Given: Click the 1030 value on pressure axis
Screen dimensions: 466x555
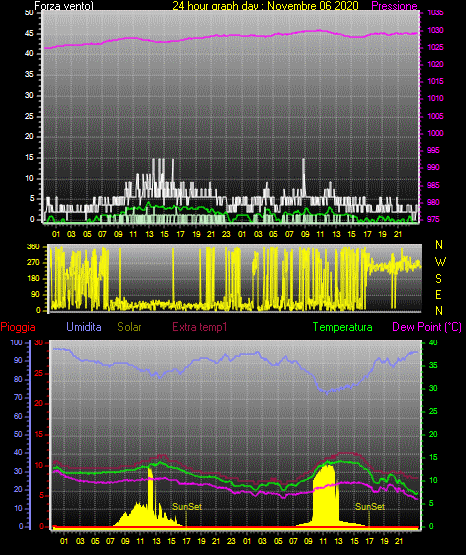Looking at the screenshot, I should [435, 30].
